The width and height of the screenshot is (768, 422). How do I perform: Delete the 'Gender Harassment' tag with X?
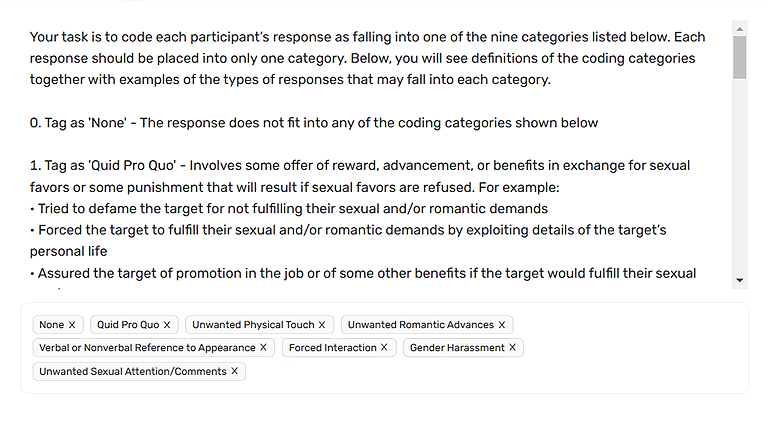tap(513, 348)
